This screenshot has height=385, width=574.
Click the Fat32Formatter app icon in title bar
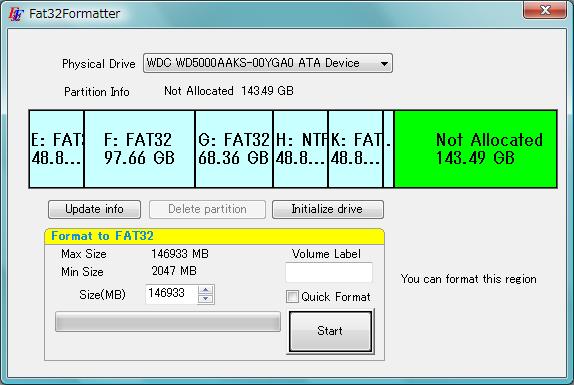tap(16, 14)
